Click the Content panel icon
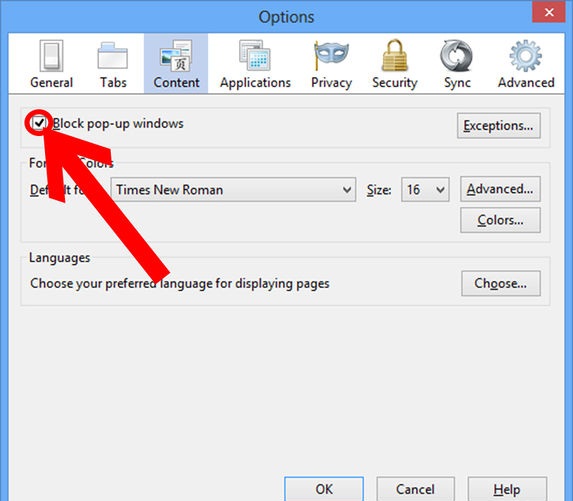The height and width of the screenshot is (501, 573). point(176,56)
